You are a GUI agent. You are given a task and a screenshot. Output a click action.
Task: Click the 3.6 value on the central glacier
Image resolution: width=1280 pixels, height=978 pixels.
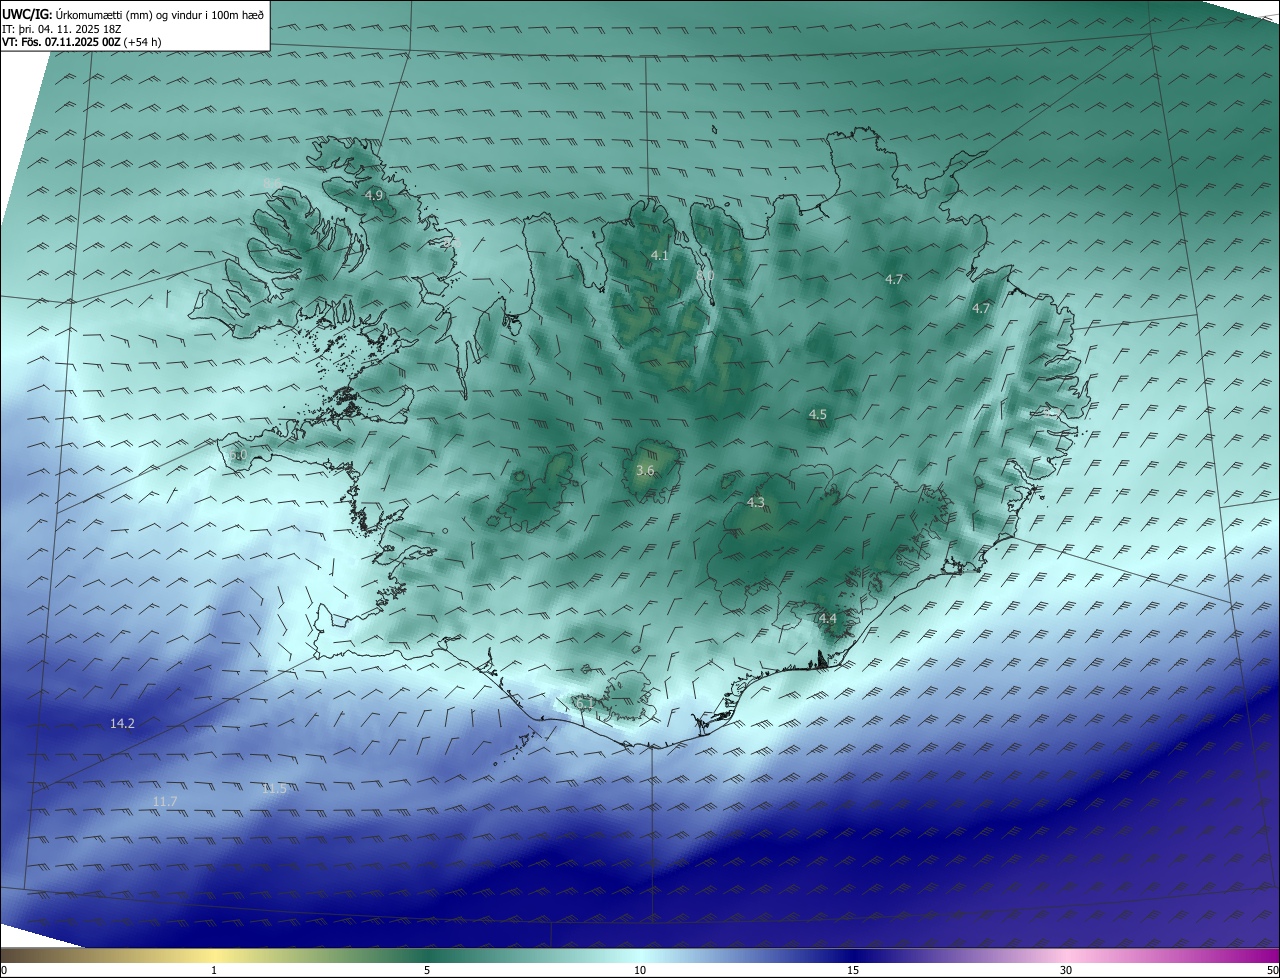645,471
